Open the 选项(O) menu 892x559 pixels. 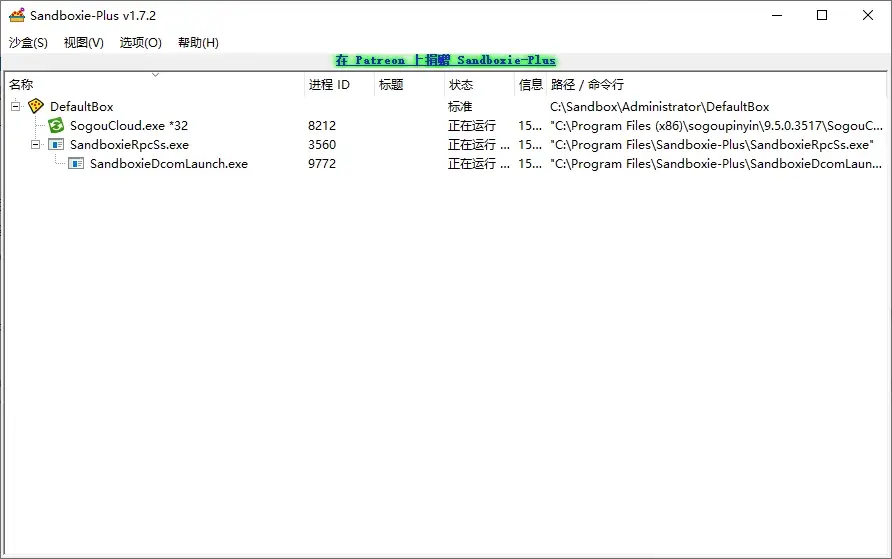click(x=140, y=42)
